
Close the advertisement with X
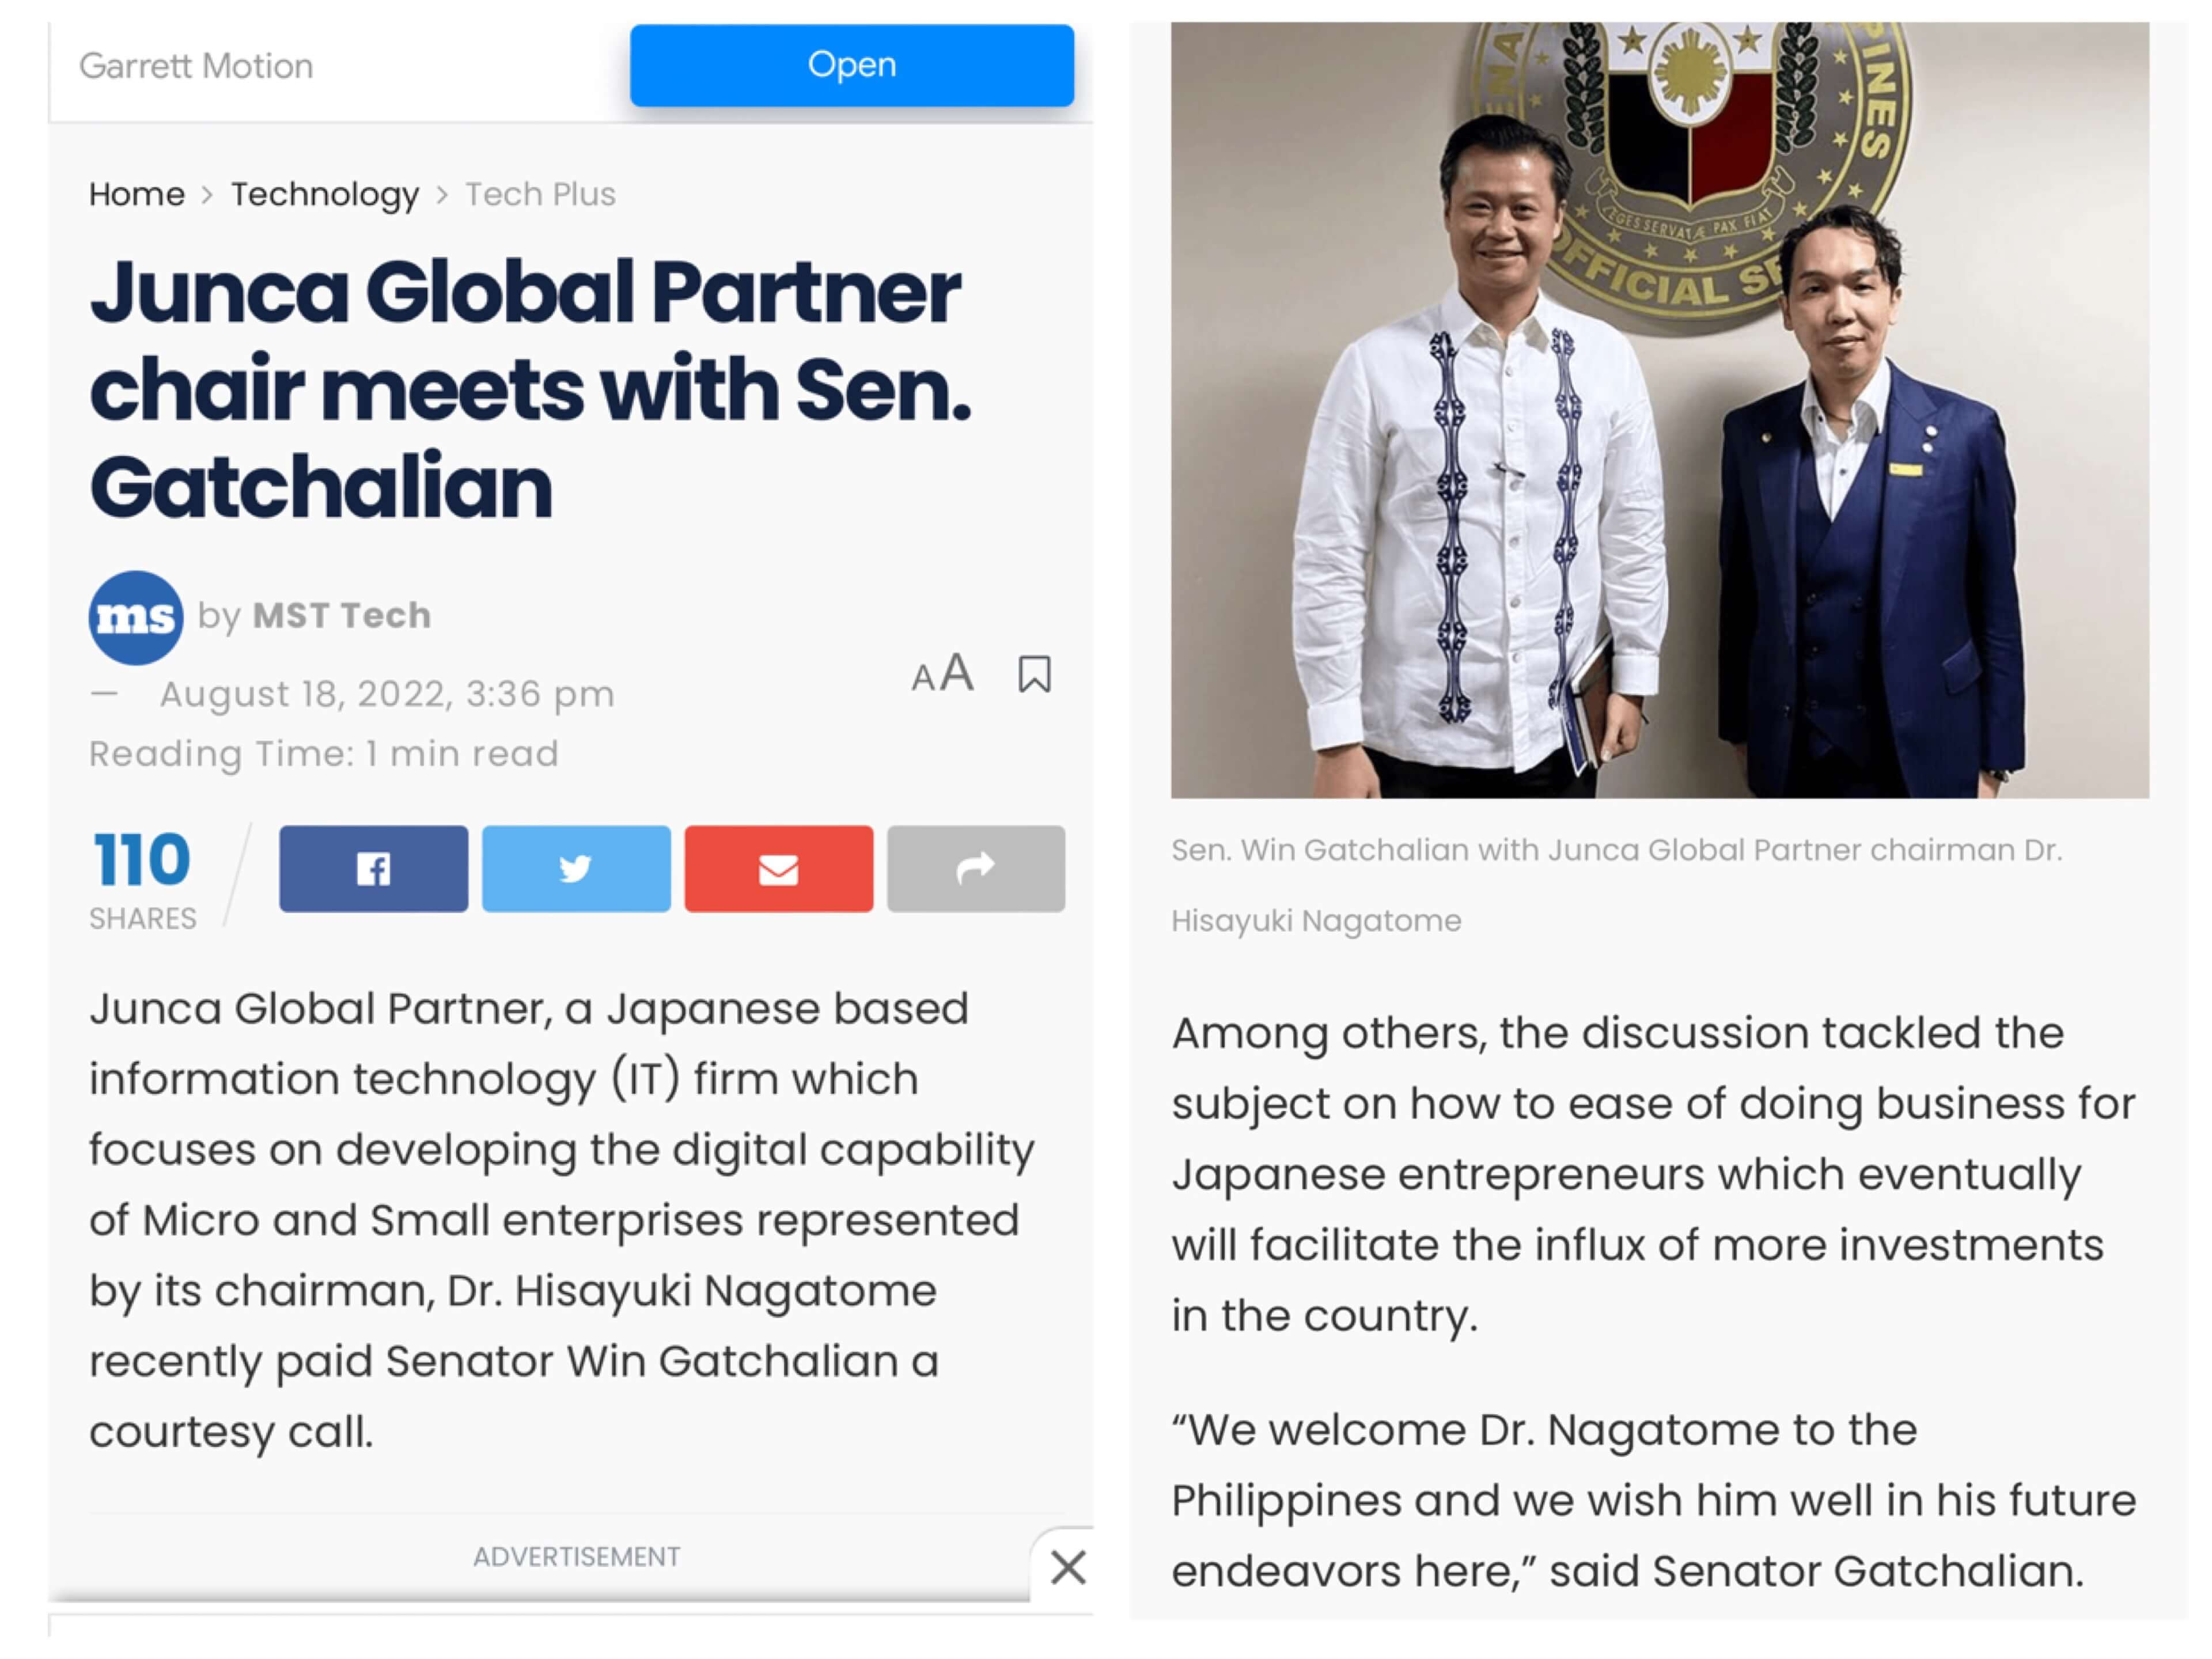[x=1068, y=1567]
